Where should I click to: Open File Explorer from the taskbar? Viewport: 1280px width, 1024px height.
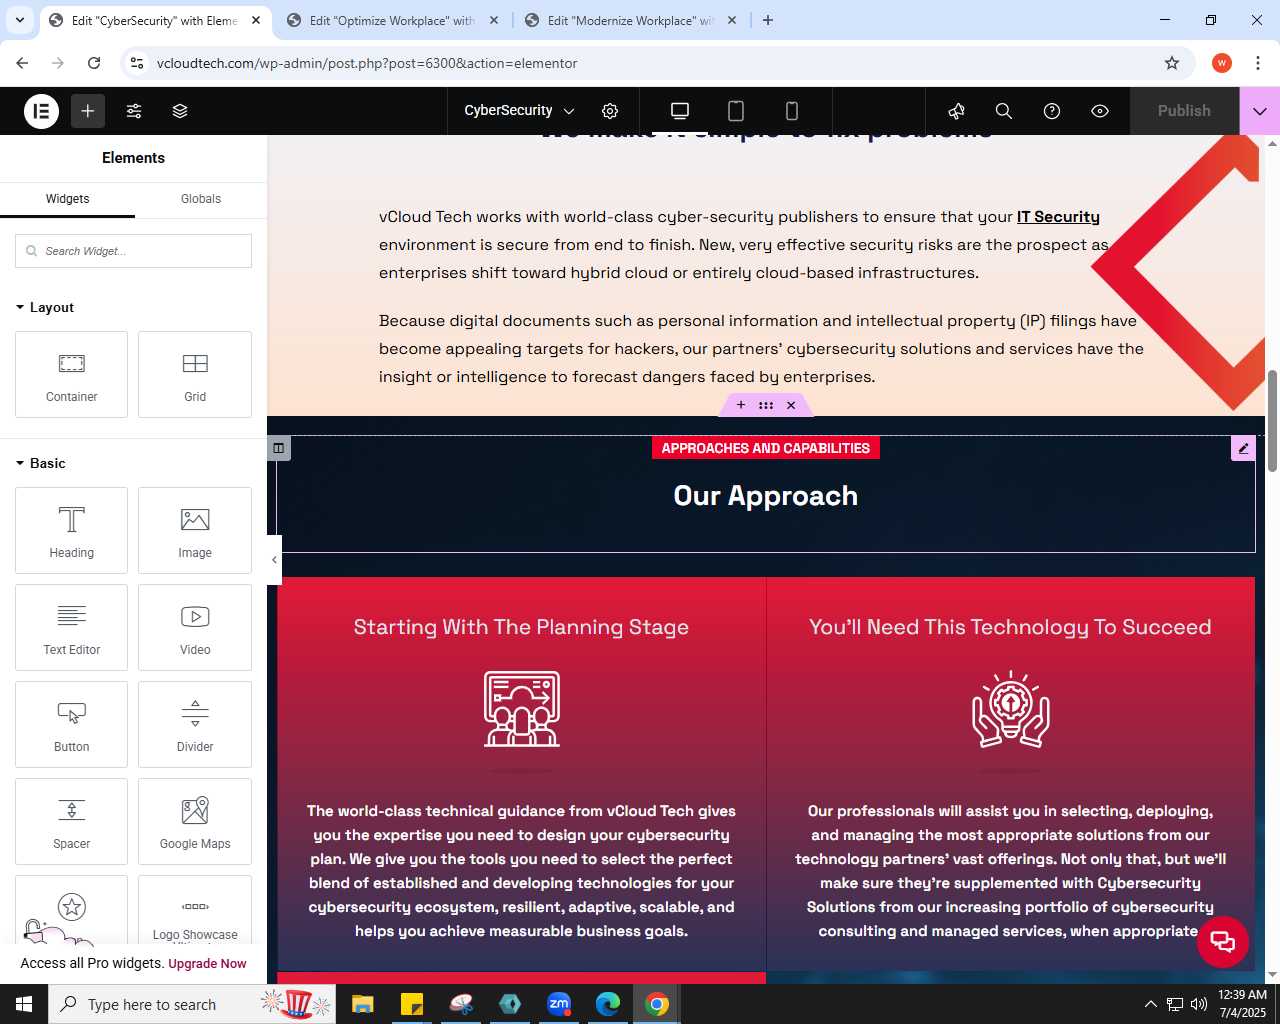pos(362,1004)
